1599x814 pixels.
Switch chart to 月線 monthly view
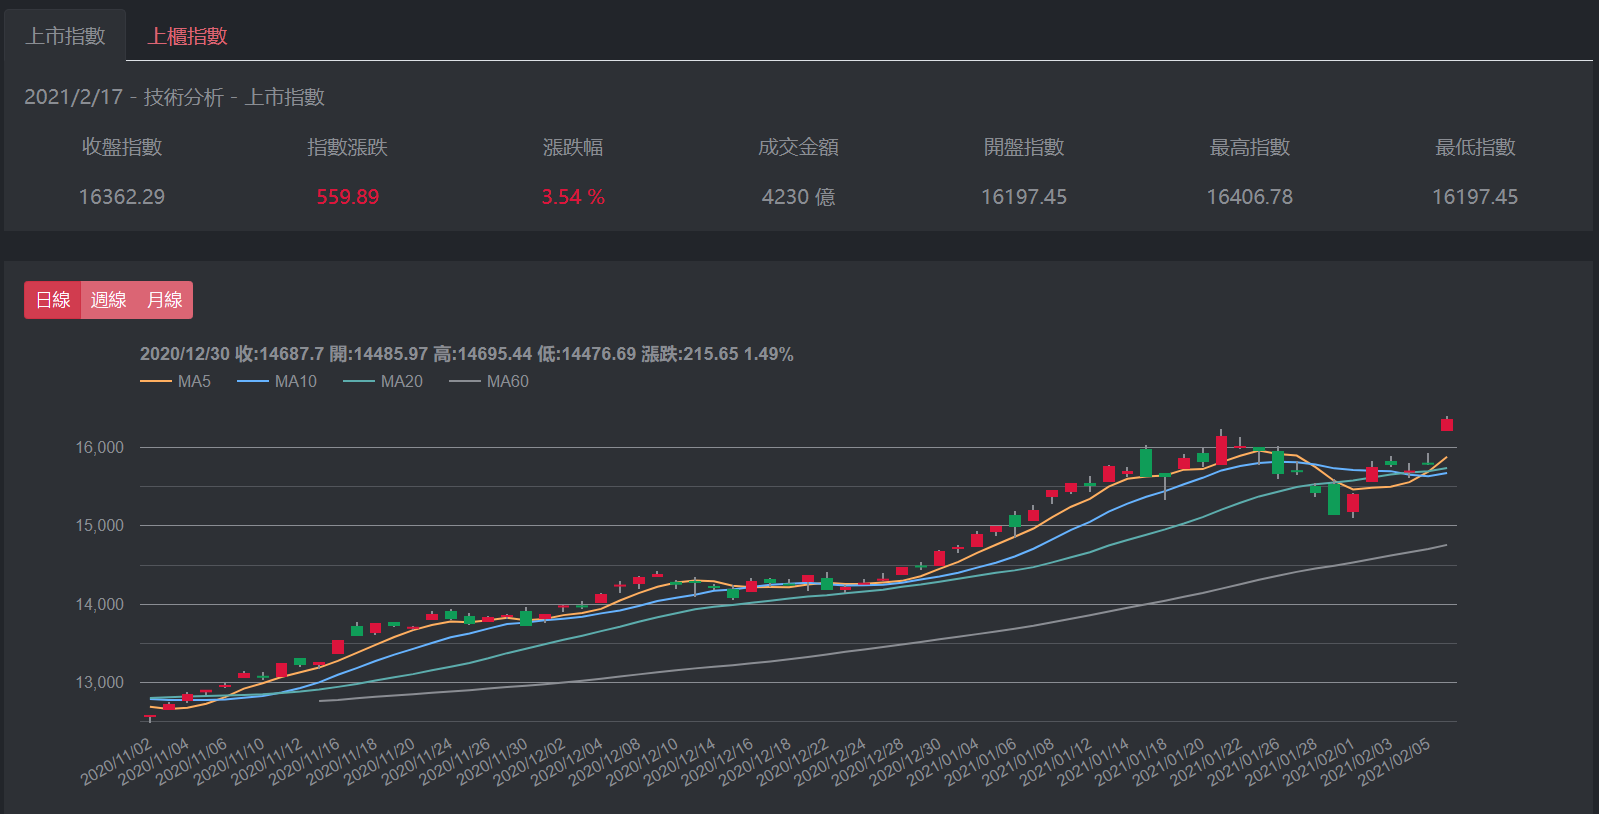coord(164,300)
